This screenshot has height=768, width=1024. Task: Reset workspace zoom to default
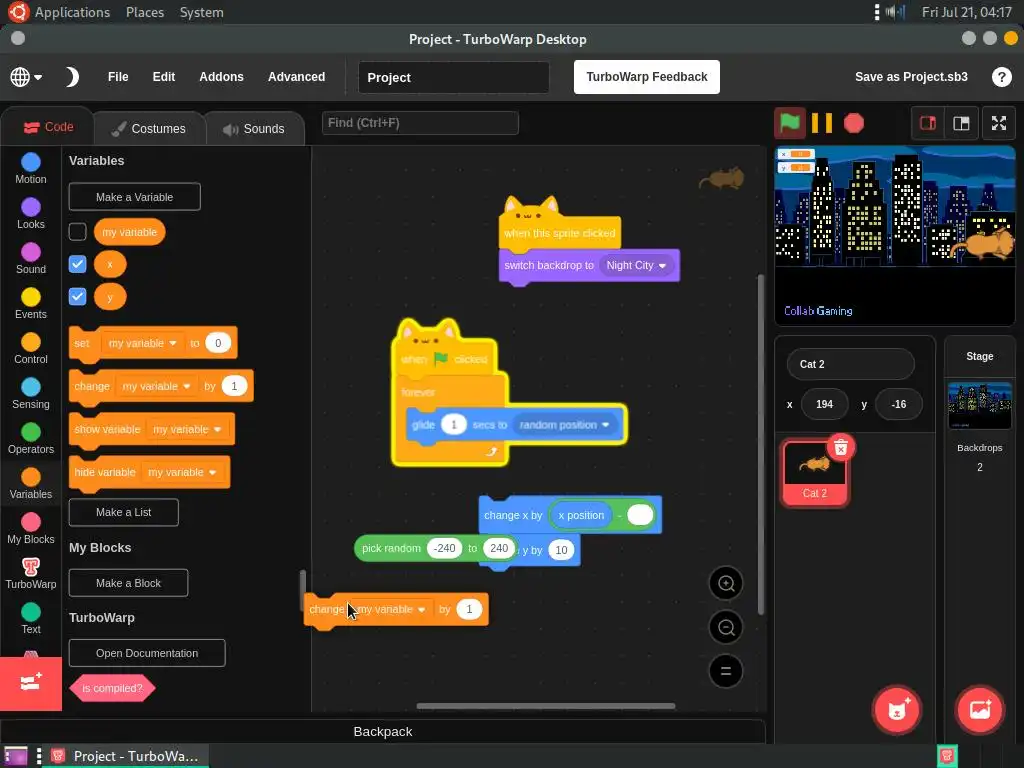(726, 671)
